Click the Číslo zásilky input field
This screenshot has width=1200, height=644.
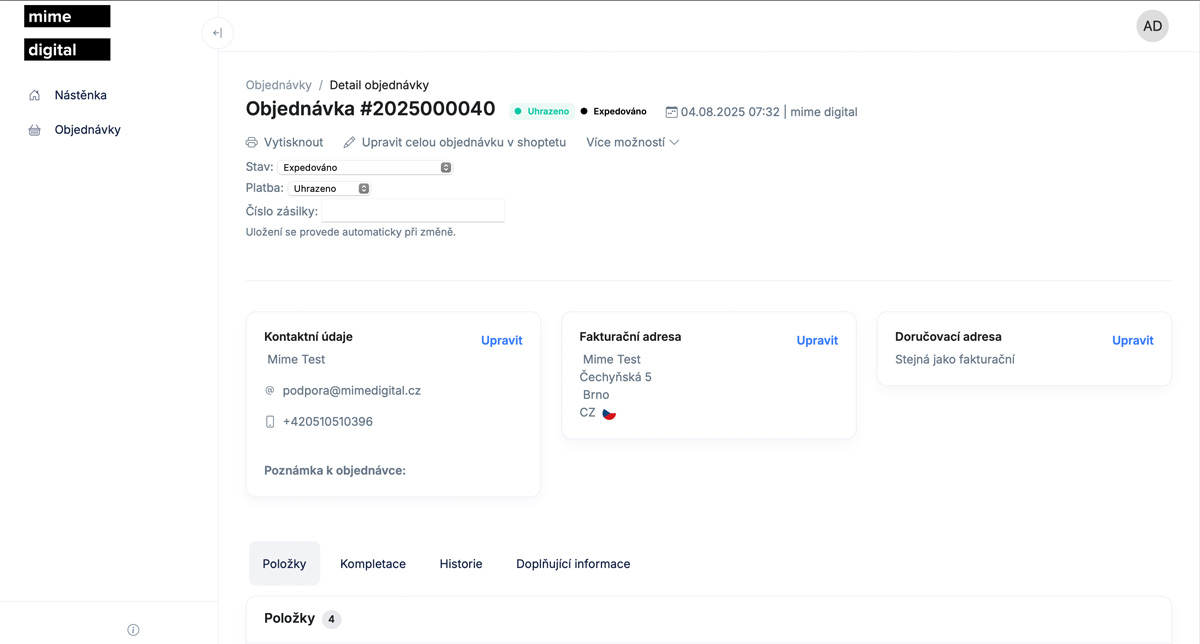413,211
